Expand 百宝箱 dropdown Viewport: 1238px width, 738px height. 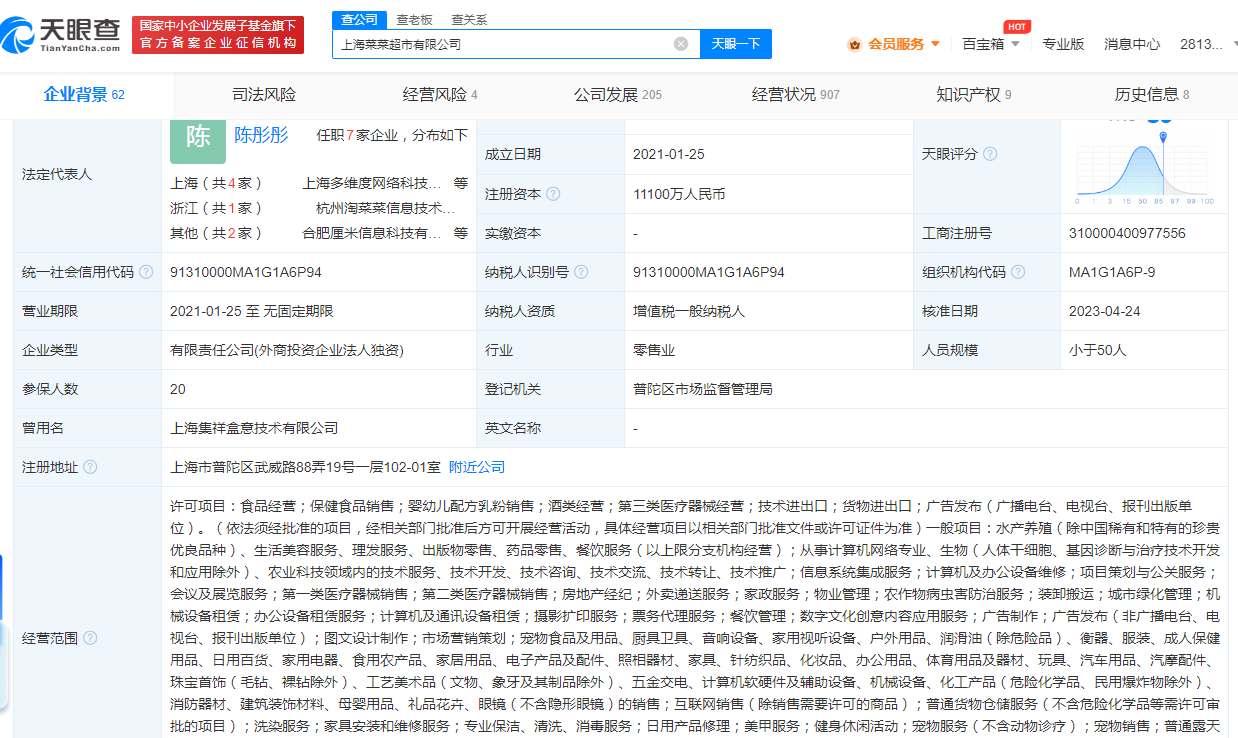click(x=1015, y=44)
